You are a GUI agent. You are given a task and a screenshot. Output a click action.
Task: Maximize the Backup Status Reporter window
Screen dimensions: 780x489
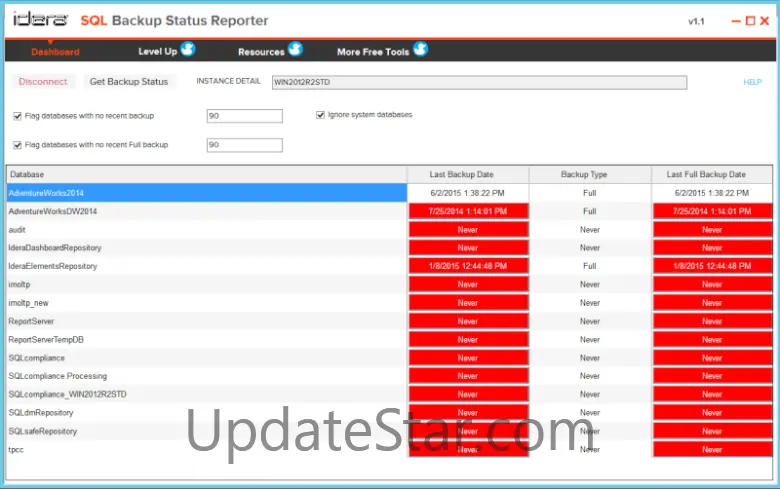click(x=750, y=21)
